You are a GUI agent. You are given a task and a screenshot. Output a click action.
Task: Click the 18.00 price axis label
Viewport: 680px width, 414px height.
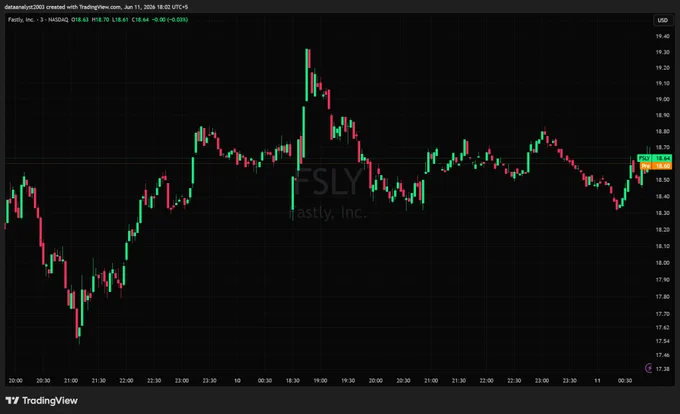tap(662, 263)
